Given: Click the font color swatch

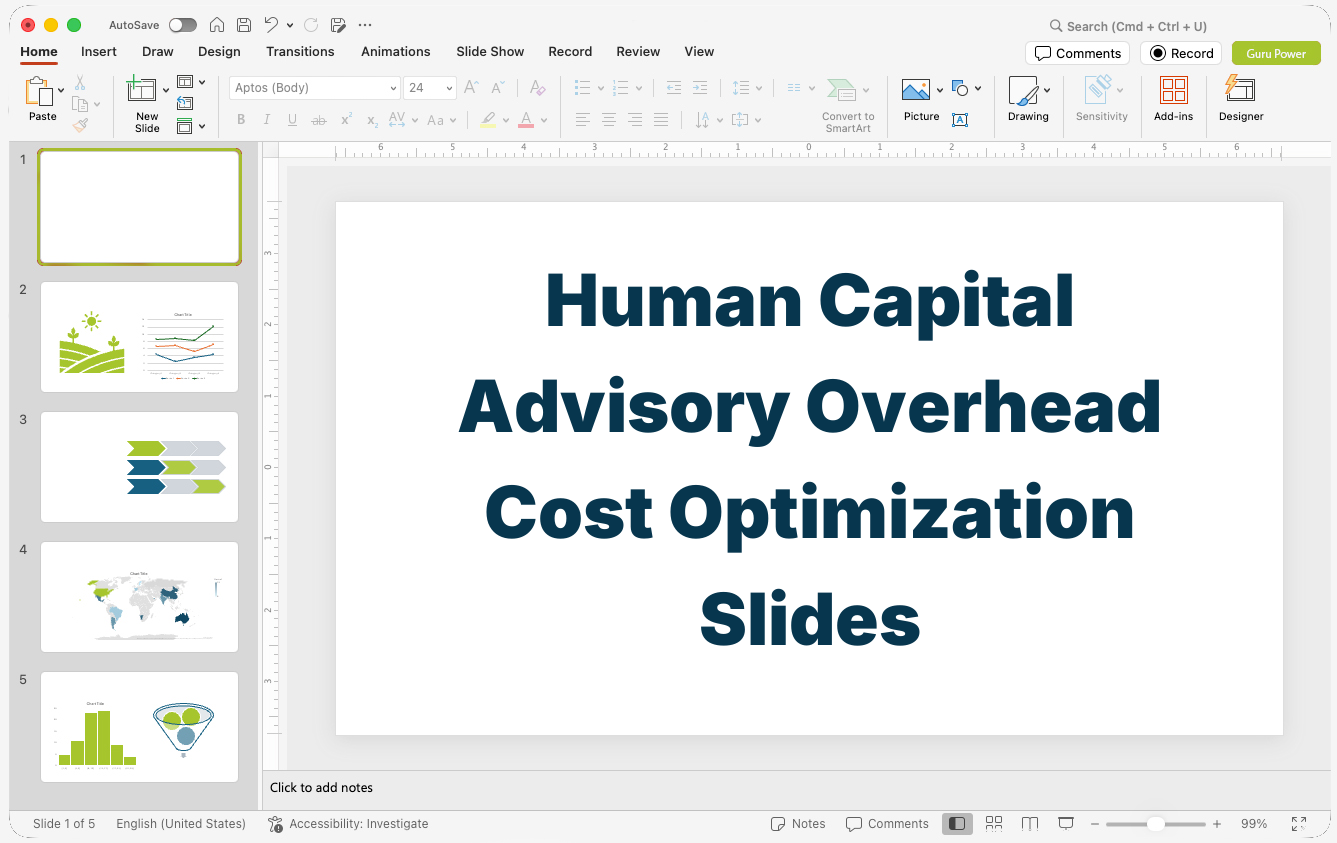Looking at the screenshot, I should [526, 120].
